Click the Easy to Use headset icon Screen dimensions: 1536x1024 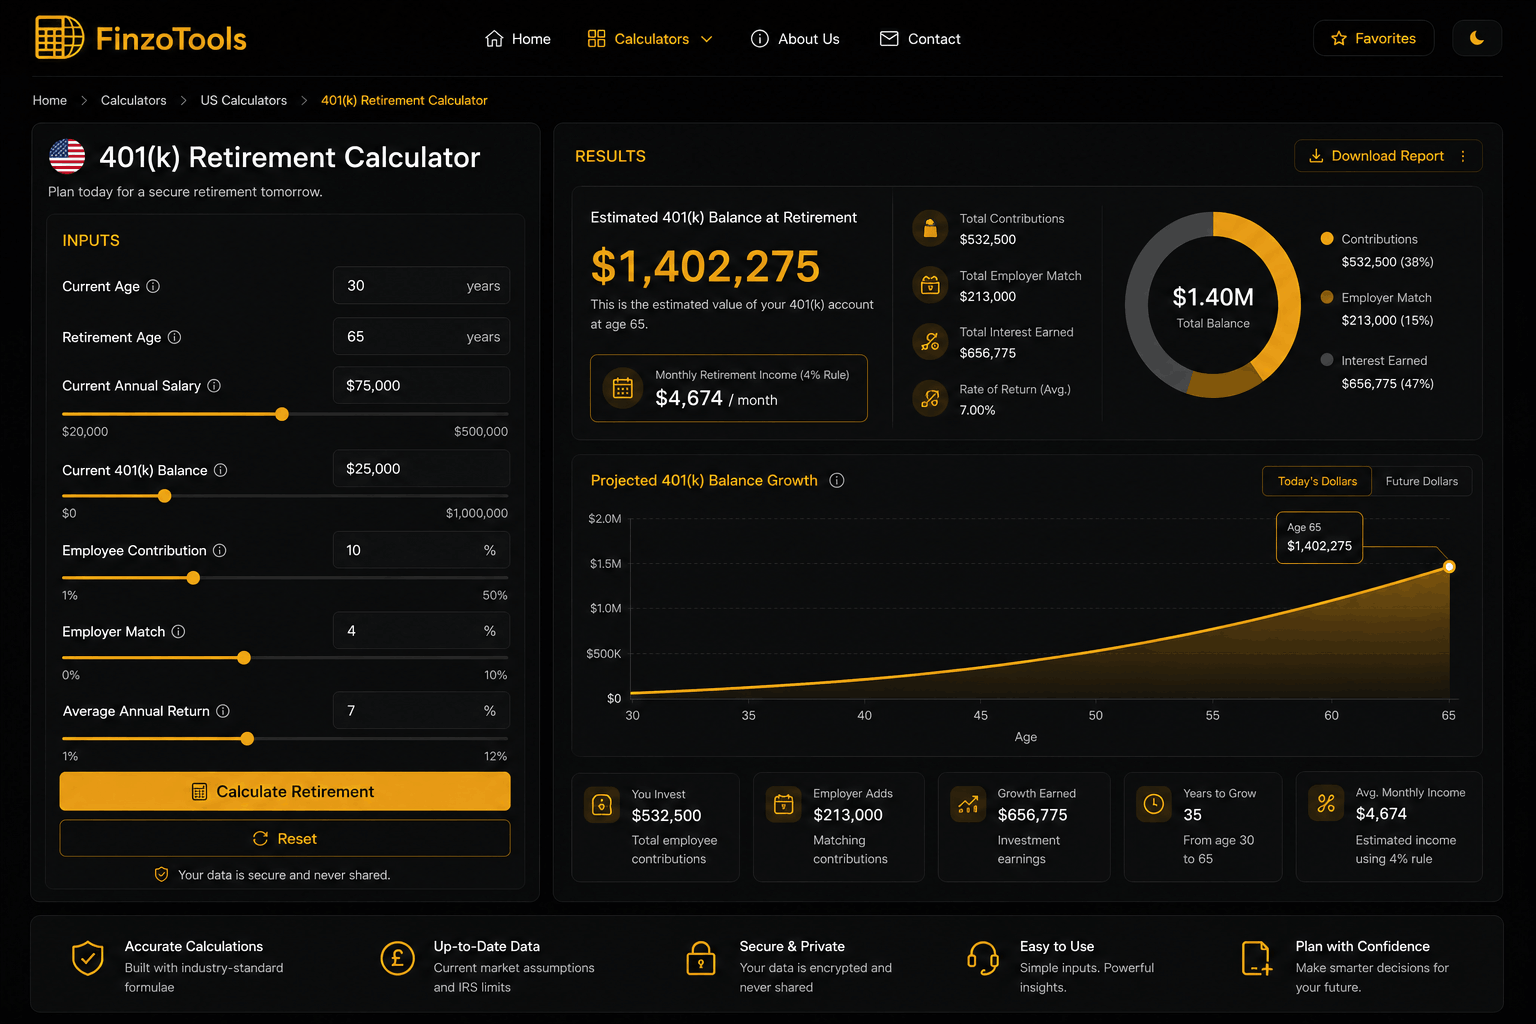tap(983, 958)
